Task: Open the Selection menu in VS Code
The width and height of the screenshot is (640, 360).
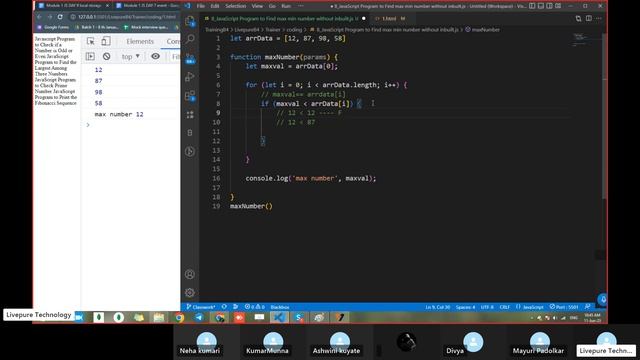Action: click(236, 6)
